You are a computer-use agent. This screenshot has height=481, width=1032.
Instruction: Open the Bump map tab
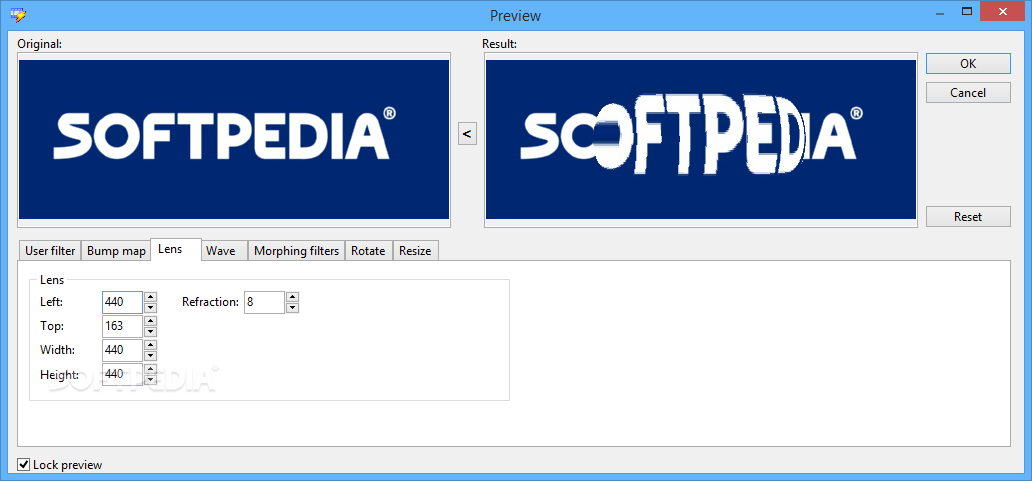116,251
